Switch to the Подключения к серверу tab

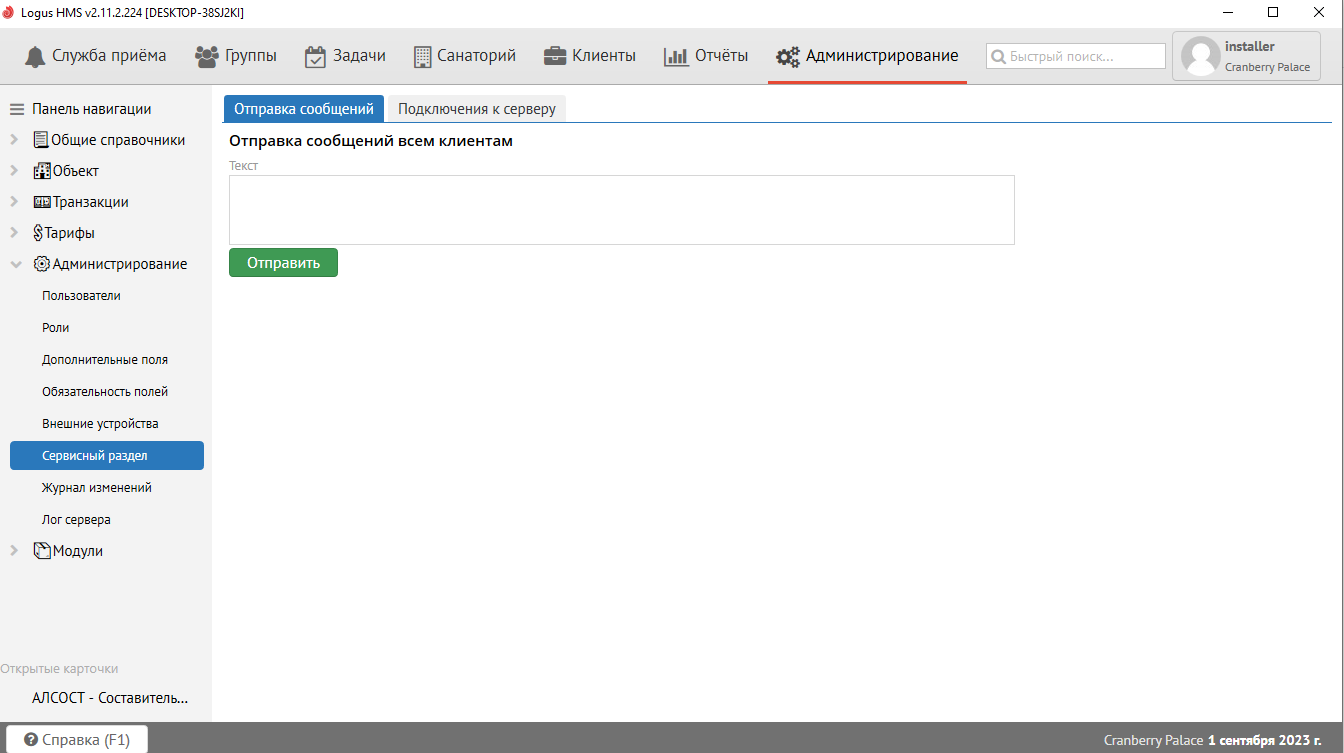click(x=477, y=109)
